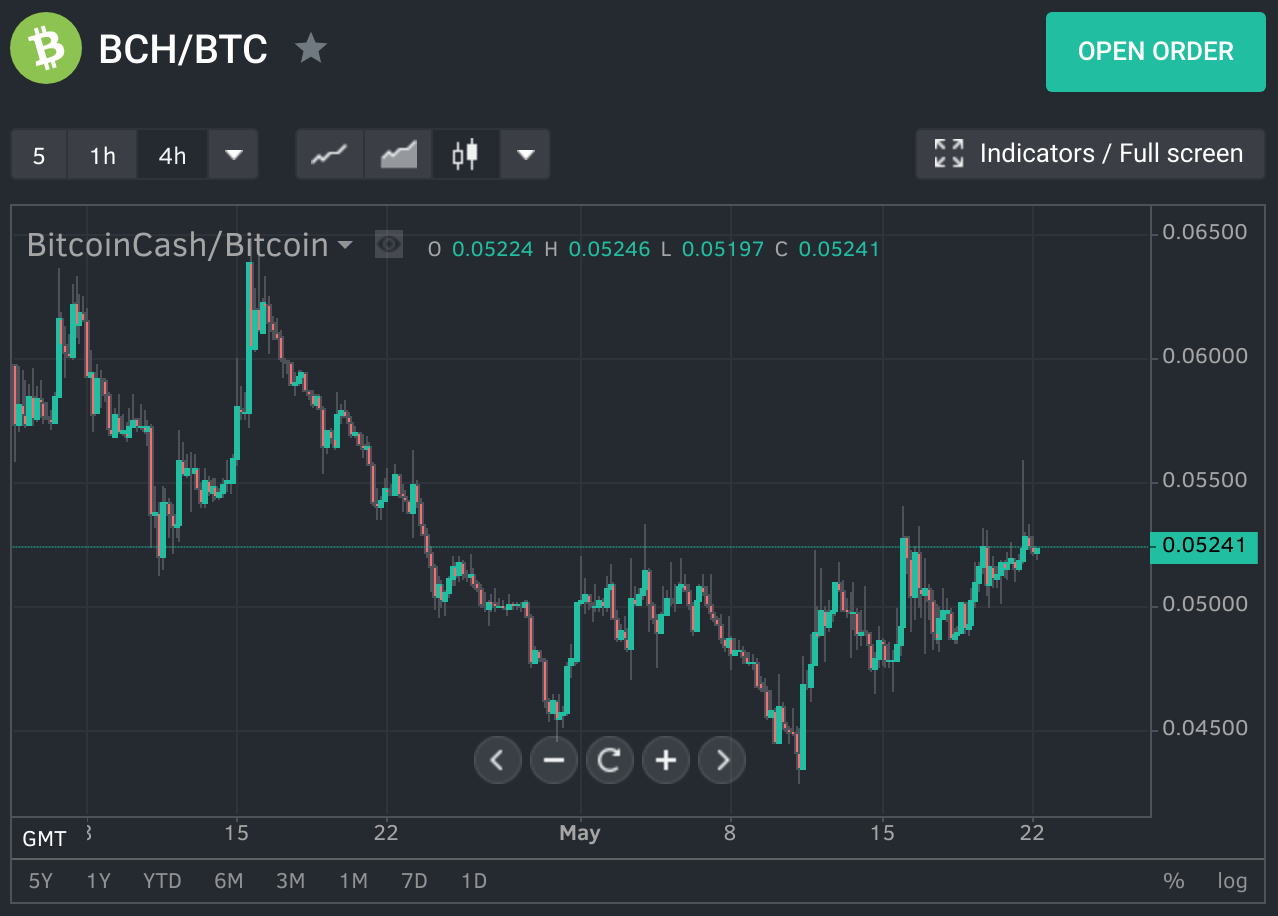Viewport: 1278px width, 916px height.
Task: Click the 0.05000 price axis label
Action: (x=1205, y=604)
